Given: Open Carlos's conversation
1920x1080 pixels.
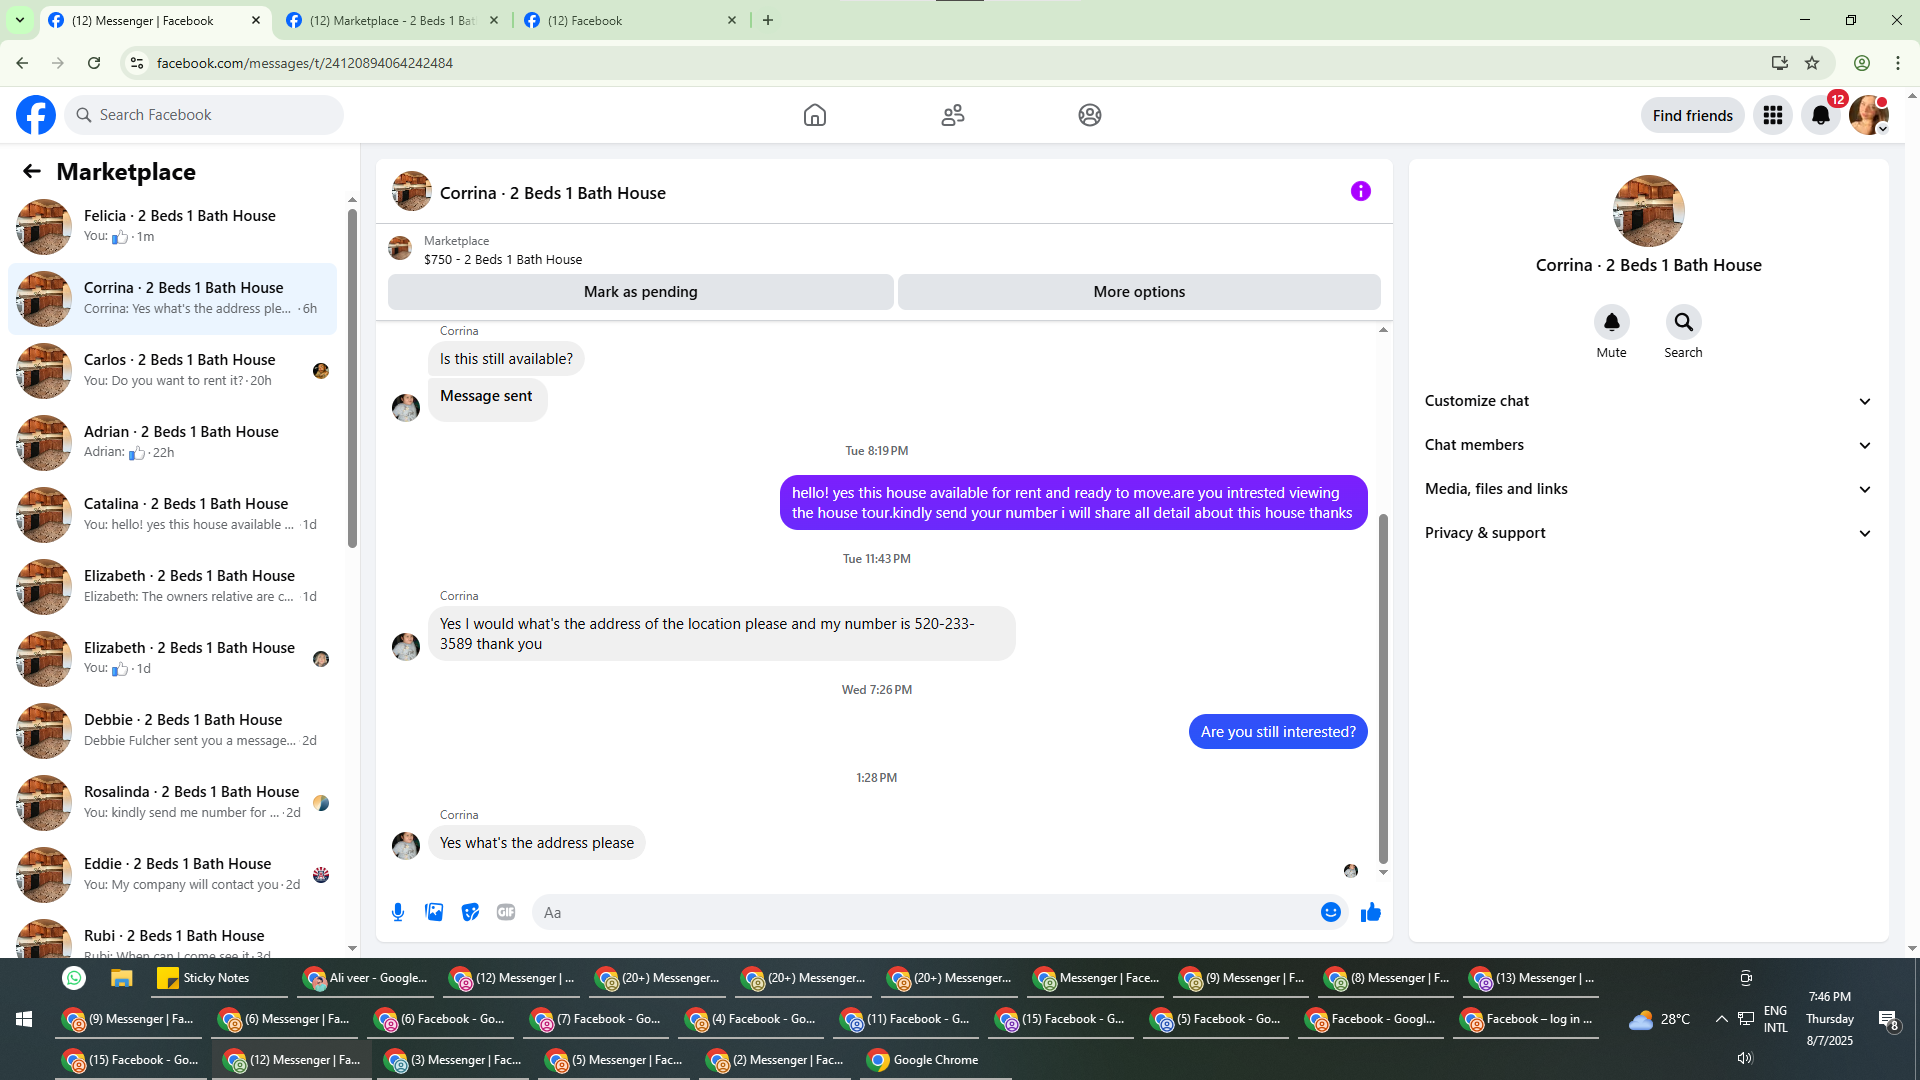Looking at the screenshot, I should (172, 370).
